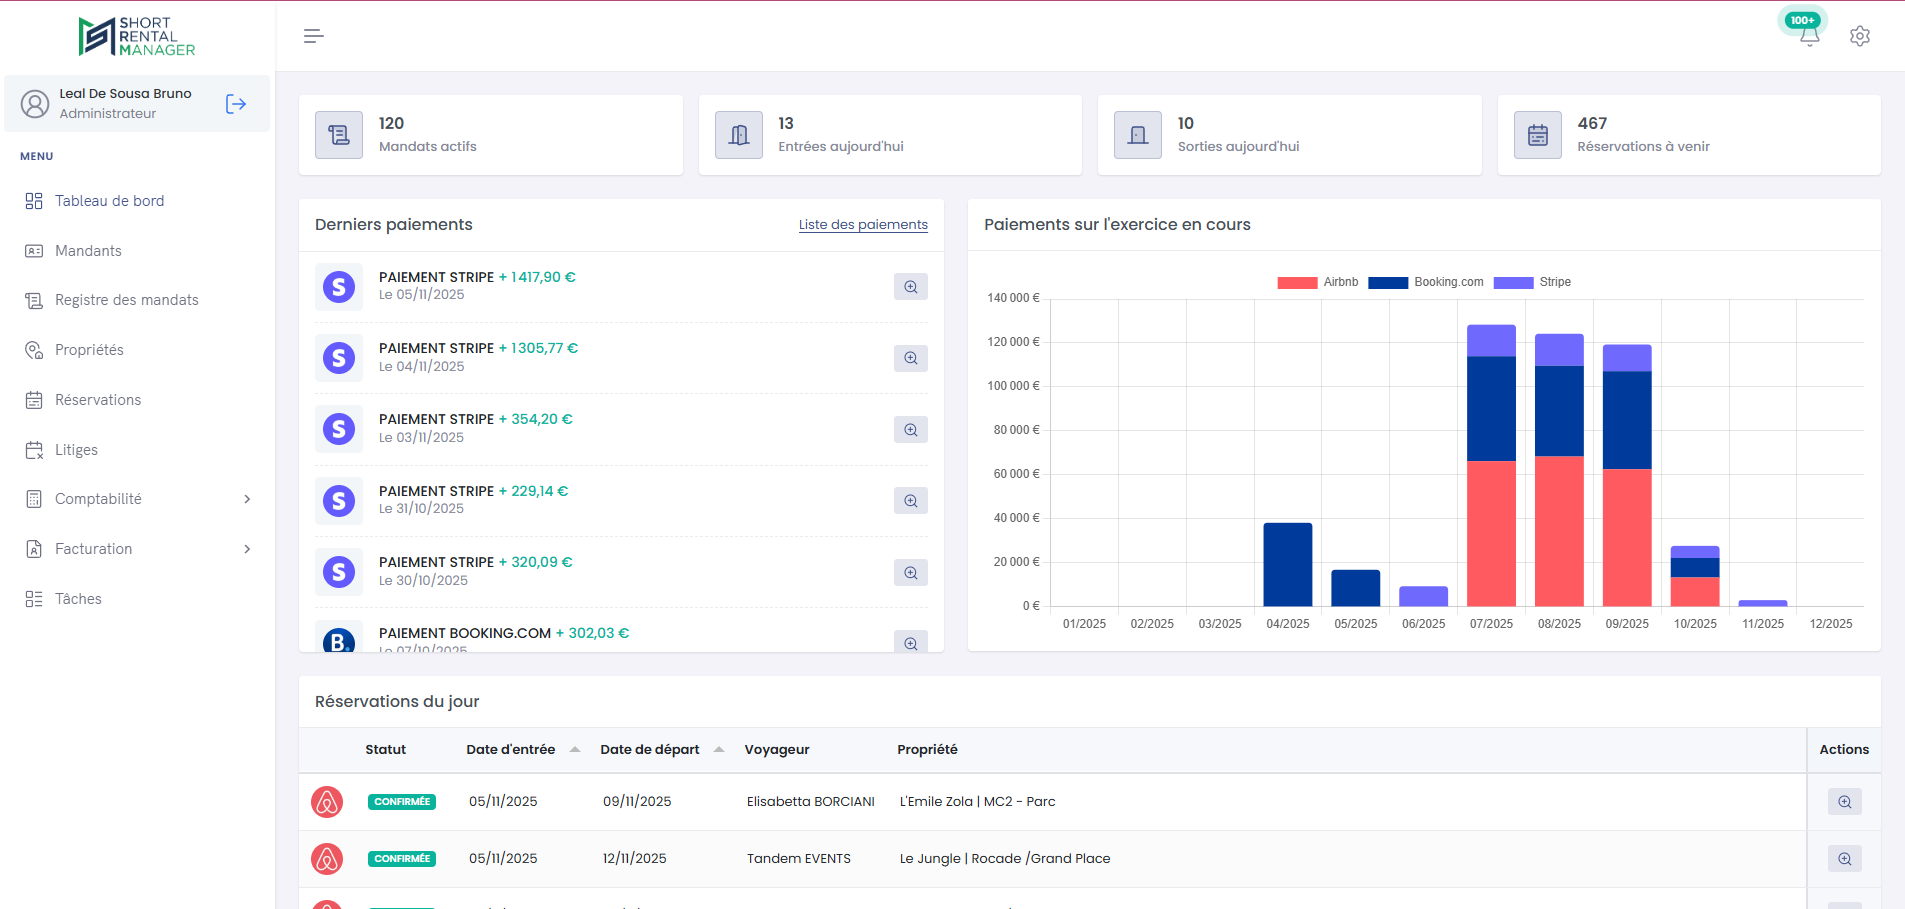The image size is (1905, 909).
Task: Click the Short Rental Manager logo
Action: [137, 36]
